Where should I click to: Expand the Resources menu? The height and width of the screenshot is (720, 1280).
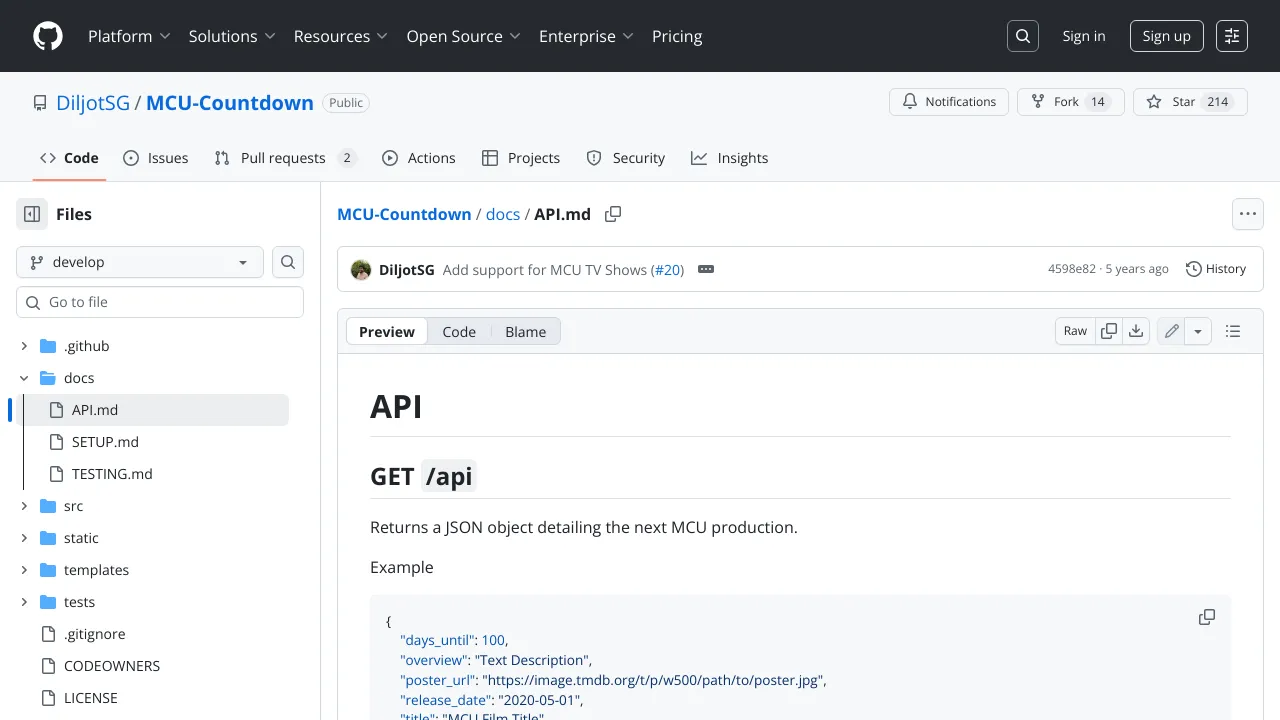(x=341, y=36)
